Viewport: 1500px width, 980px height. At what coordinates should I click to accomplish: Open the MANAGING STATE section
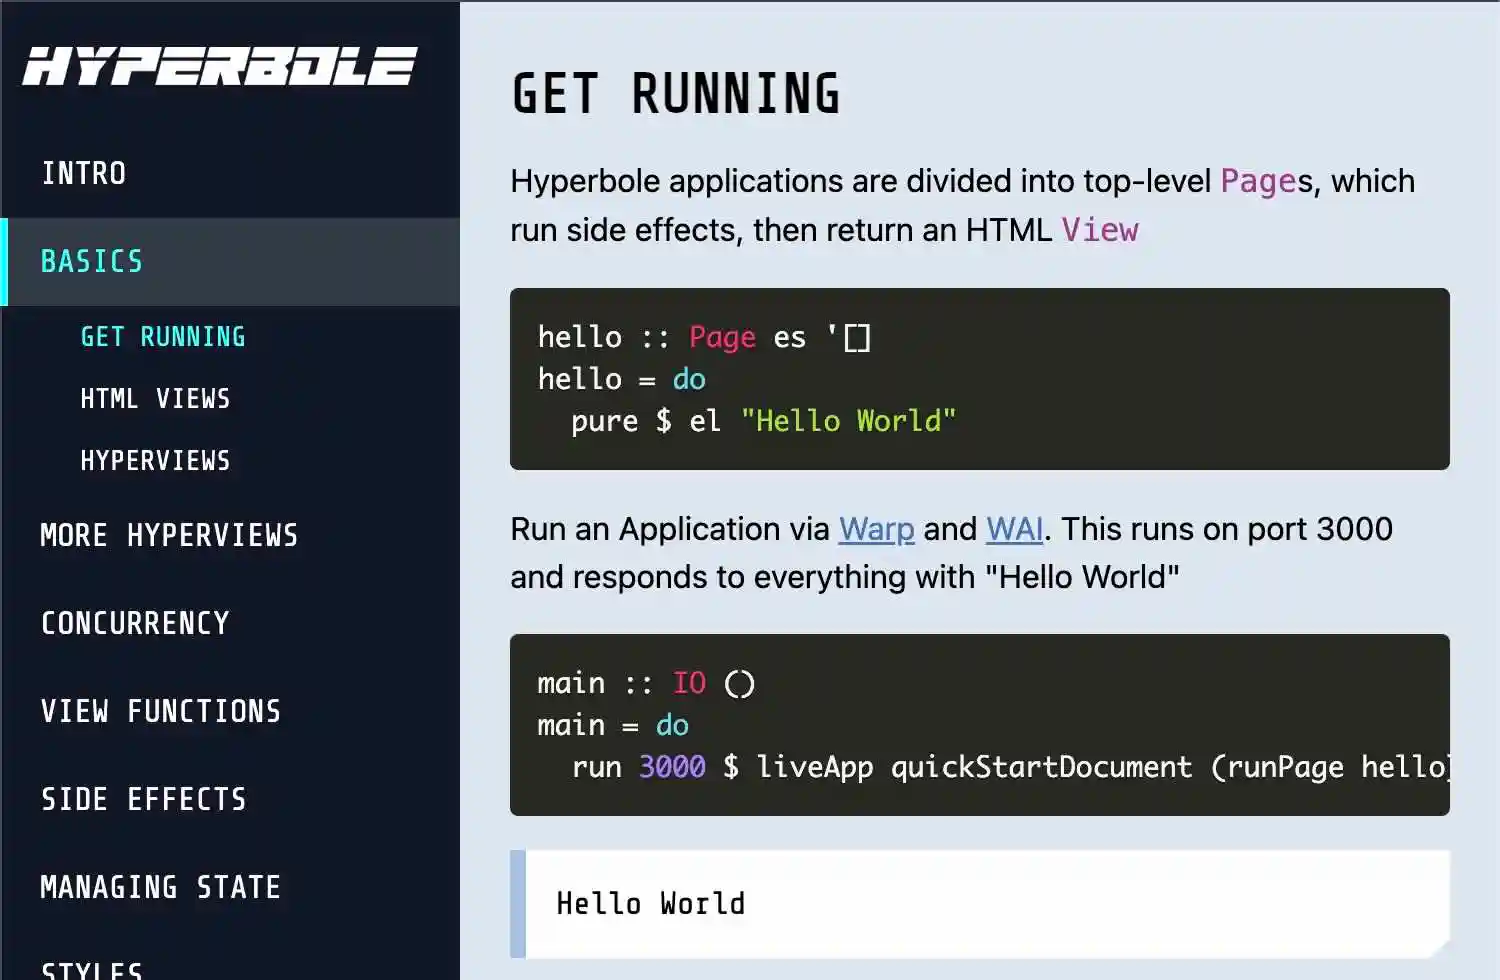click(160, 887)
